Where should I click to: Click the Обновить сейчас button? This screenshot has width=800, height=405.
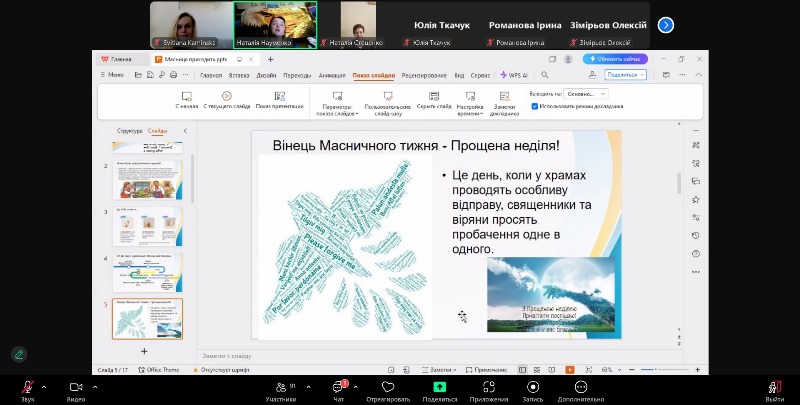coord(617,59)
